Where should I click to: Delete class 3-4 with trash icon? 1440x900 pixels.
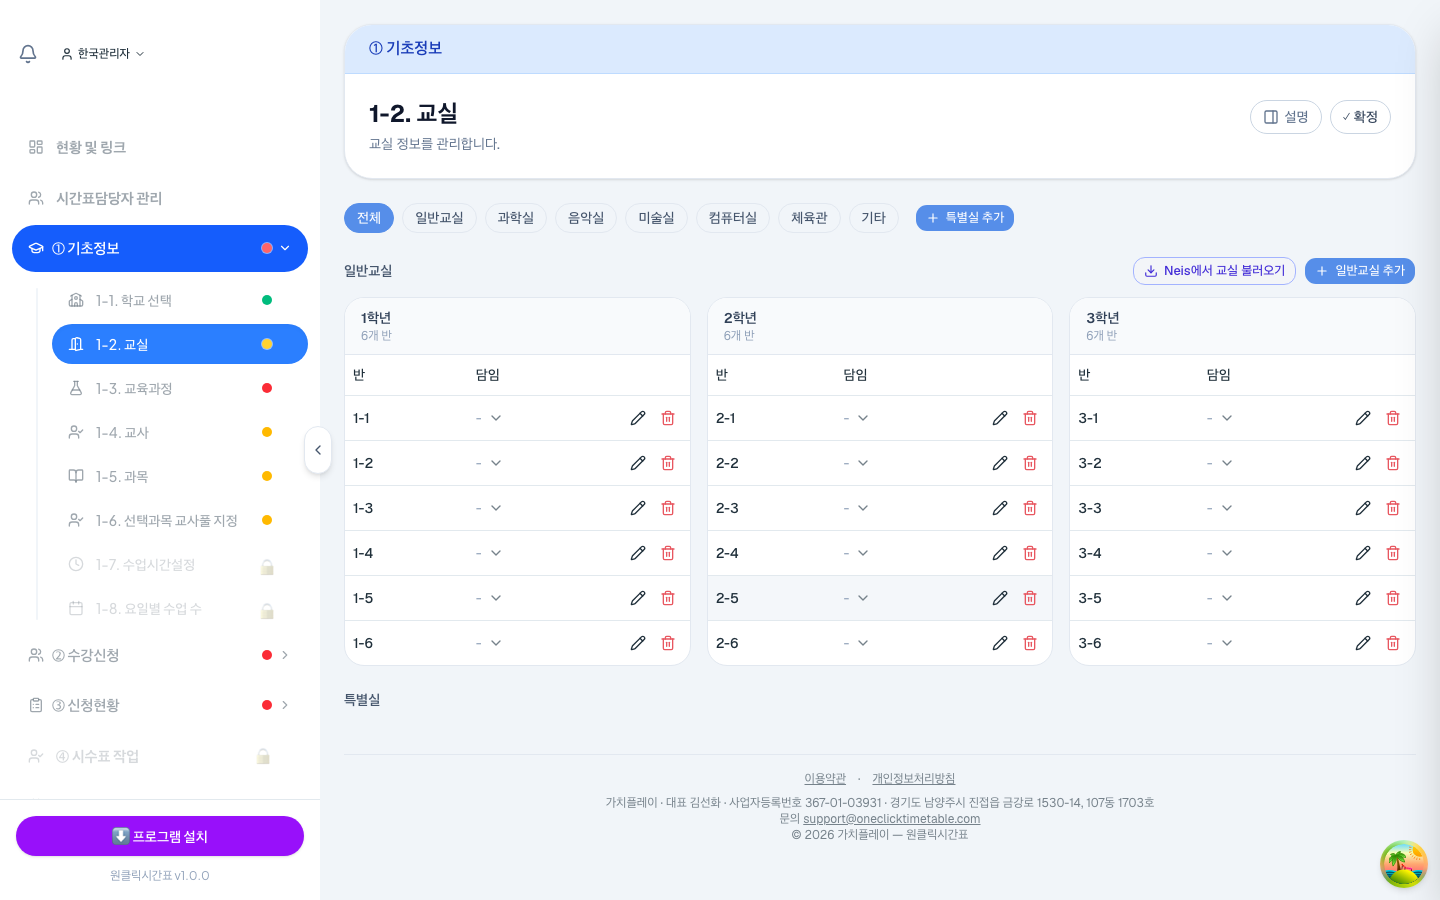(1393, 553)
